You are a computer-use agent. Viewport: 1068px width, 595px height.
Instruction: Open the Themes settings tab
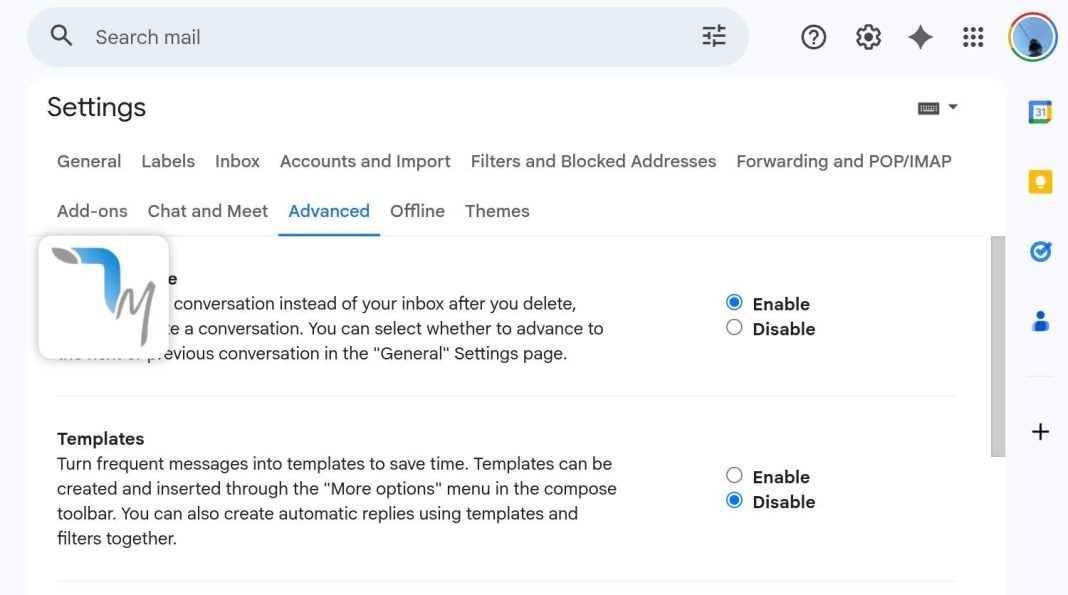point(497,211)
